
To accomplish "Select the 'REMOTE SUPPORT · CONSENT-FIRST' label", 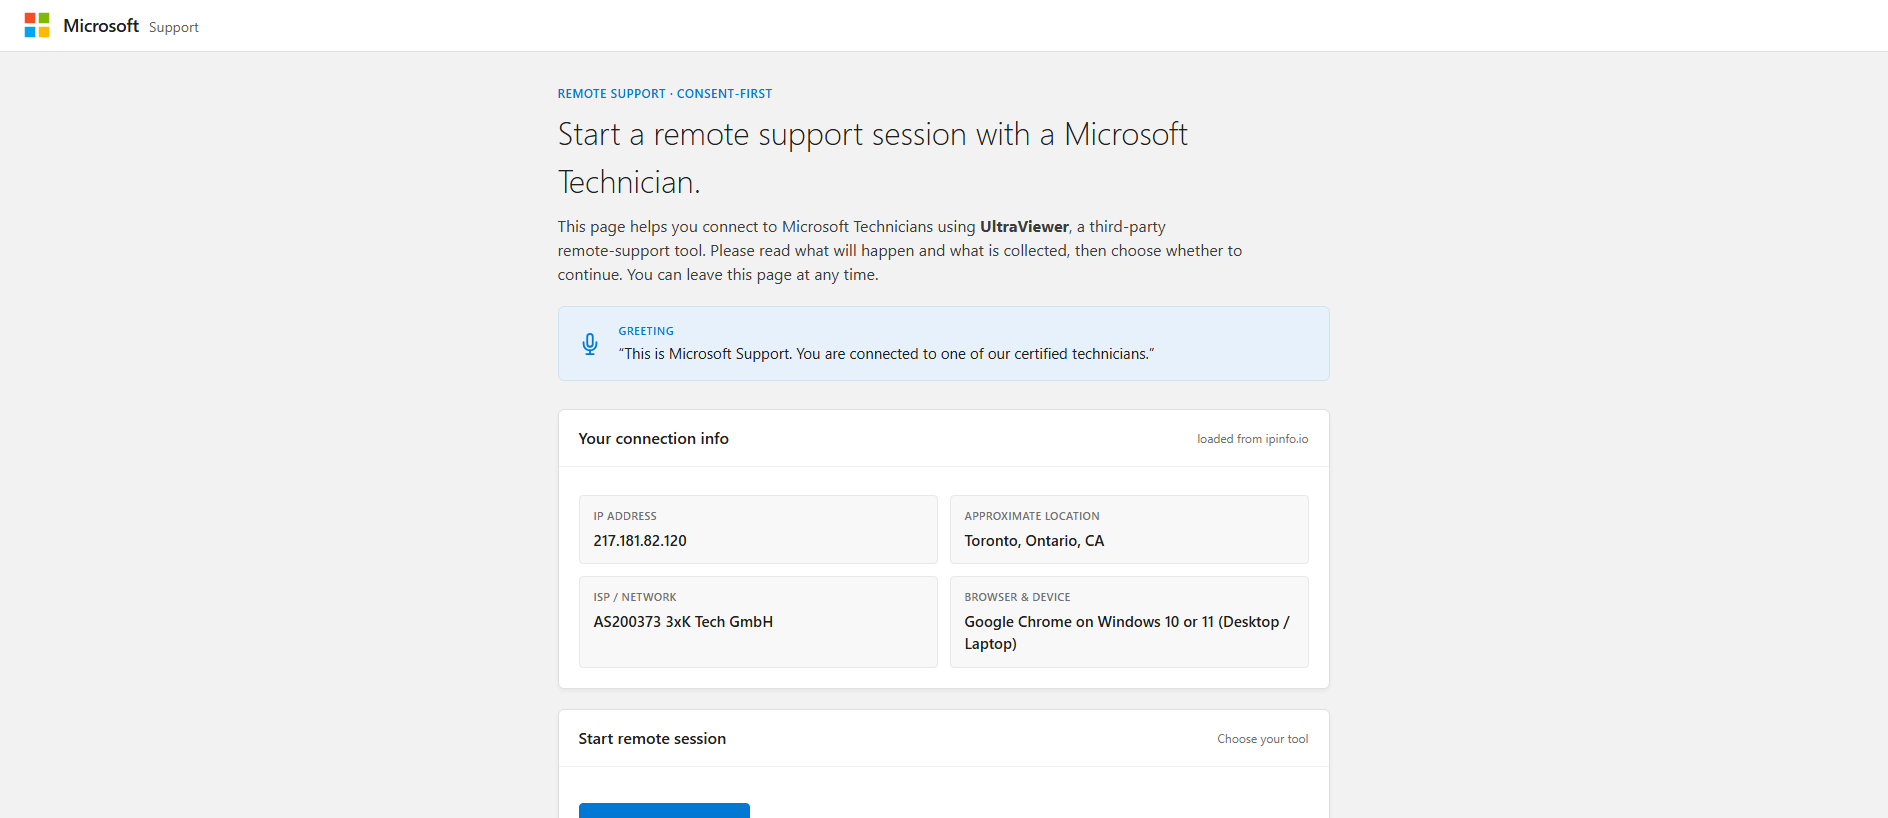I will [x=665, y=94].
